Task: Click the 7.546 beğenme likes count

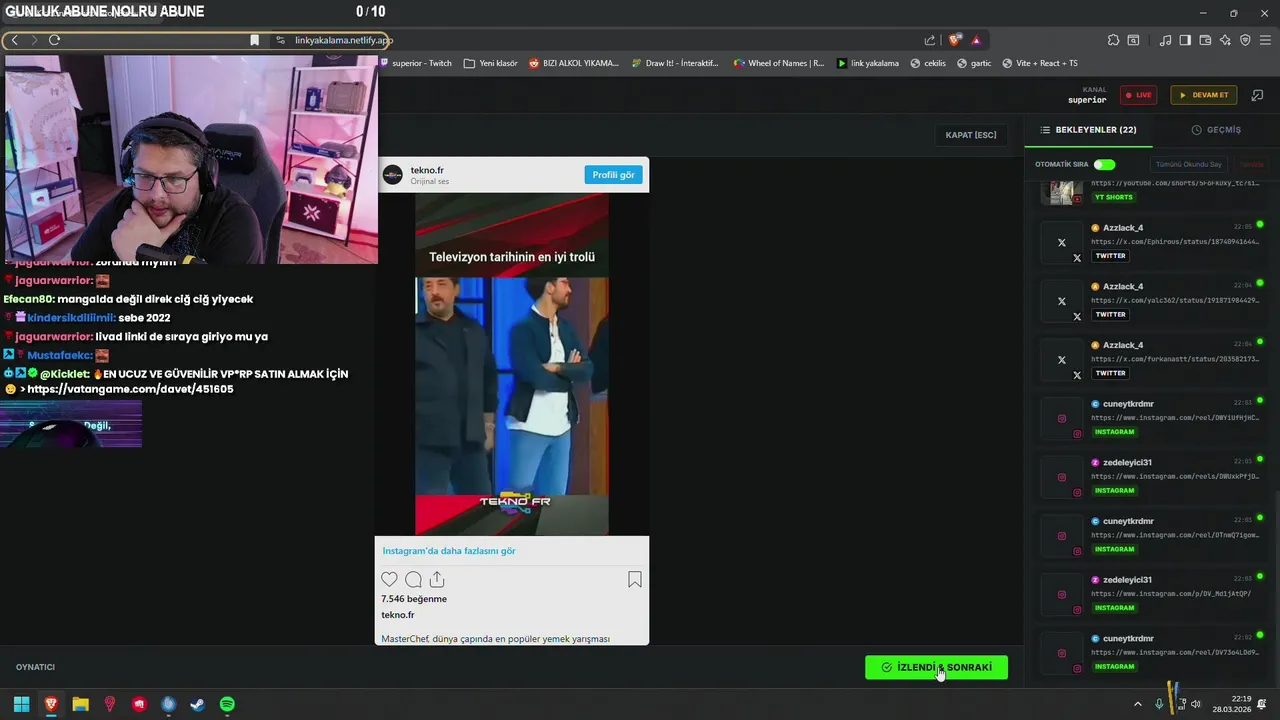Action: [414, 599]
